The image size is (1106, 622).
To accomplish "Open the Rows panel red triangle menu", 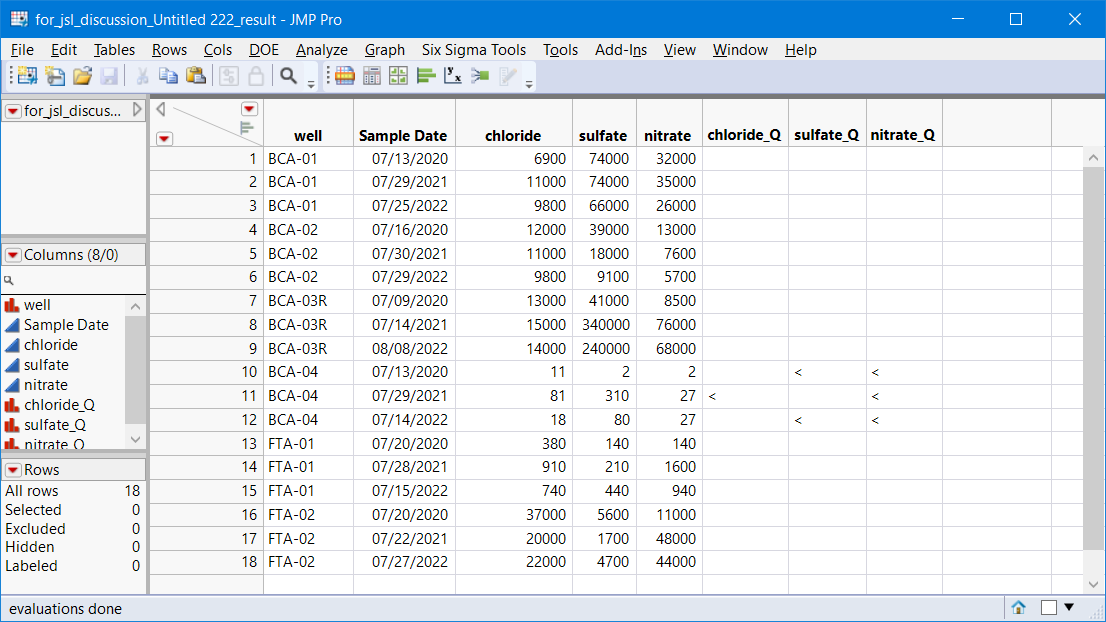I will point(11,469).
